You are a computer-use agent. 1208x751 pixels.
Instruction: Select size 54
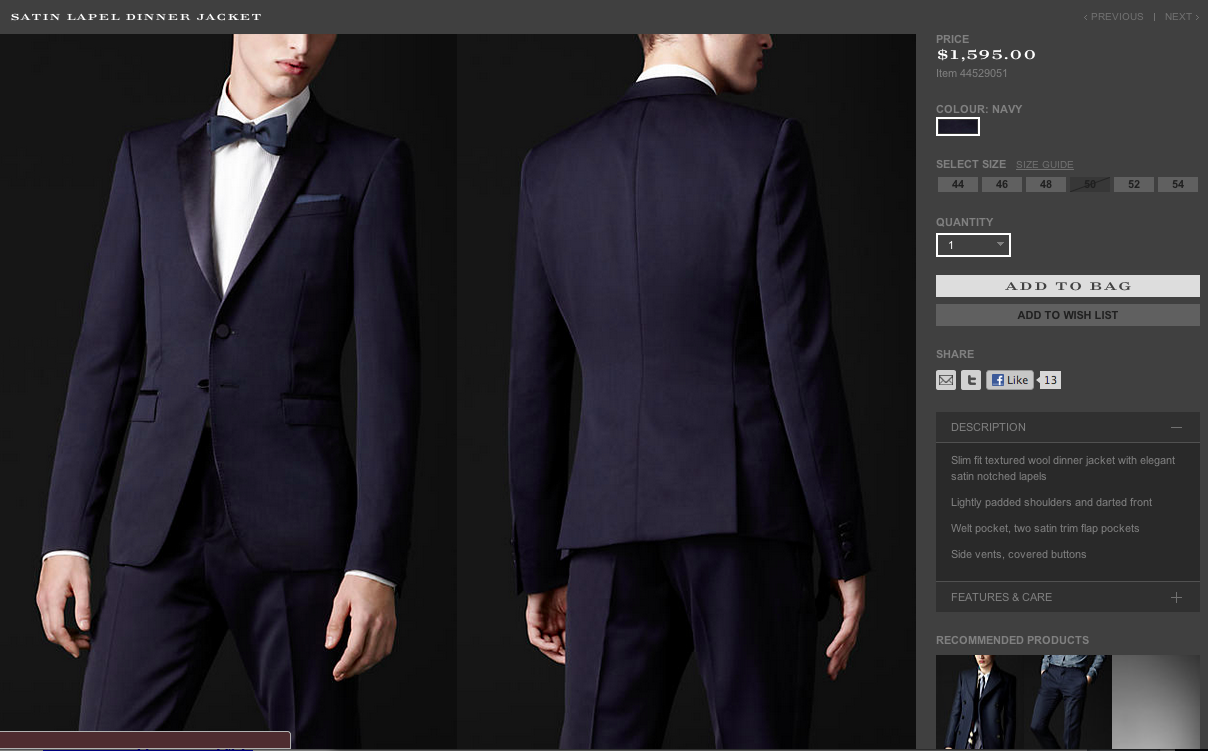[x=1177, y=184]
